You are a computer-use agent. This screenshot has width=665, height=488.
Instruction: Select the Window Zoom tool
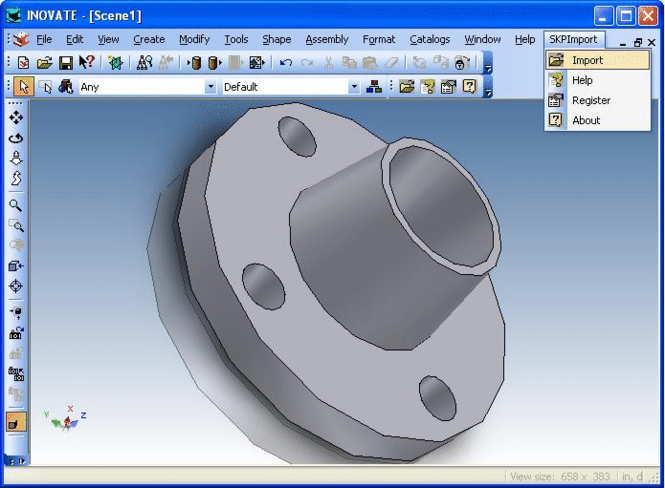16,226
